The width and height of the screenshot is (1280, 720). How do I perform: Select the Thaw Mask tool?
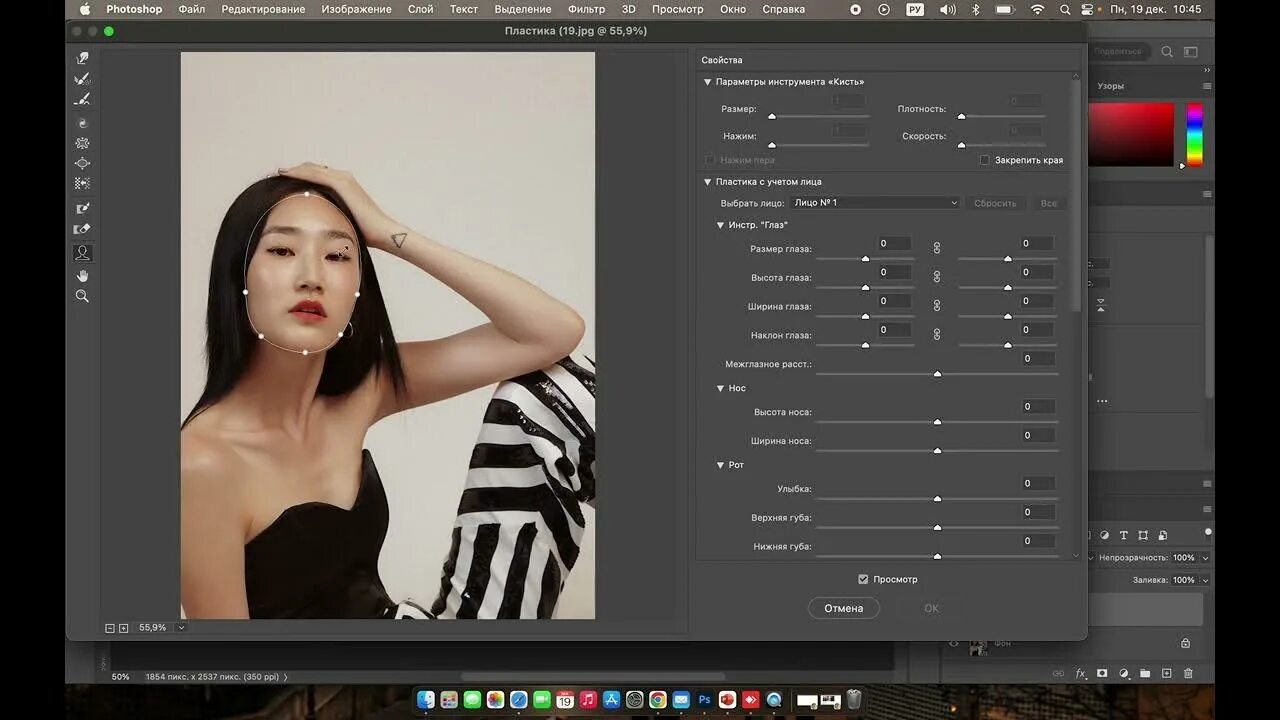click(x=82, y=229)
